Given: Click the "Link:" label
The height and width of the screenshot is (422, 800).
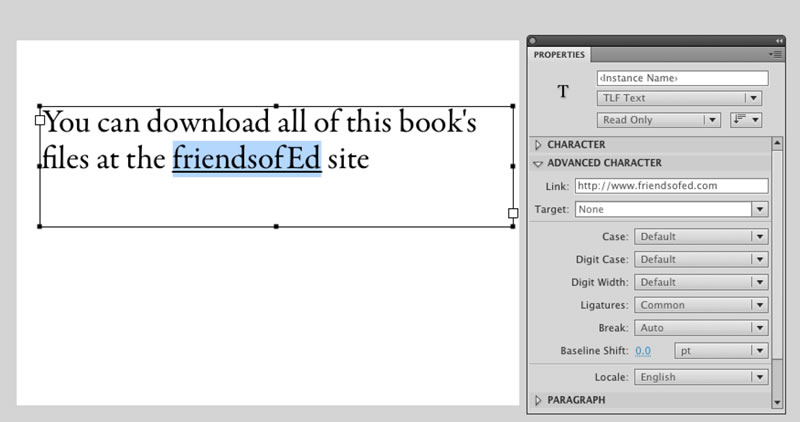Looking at the screenshot, I should [x=557, y=187].
